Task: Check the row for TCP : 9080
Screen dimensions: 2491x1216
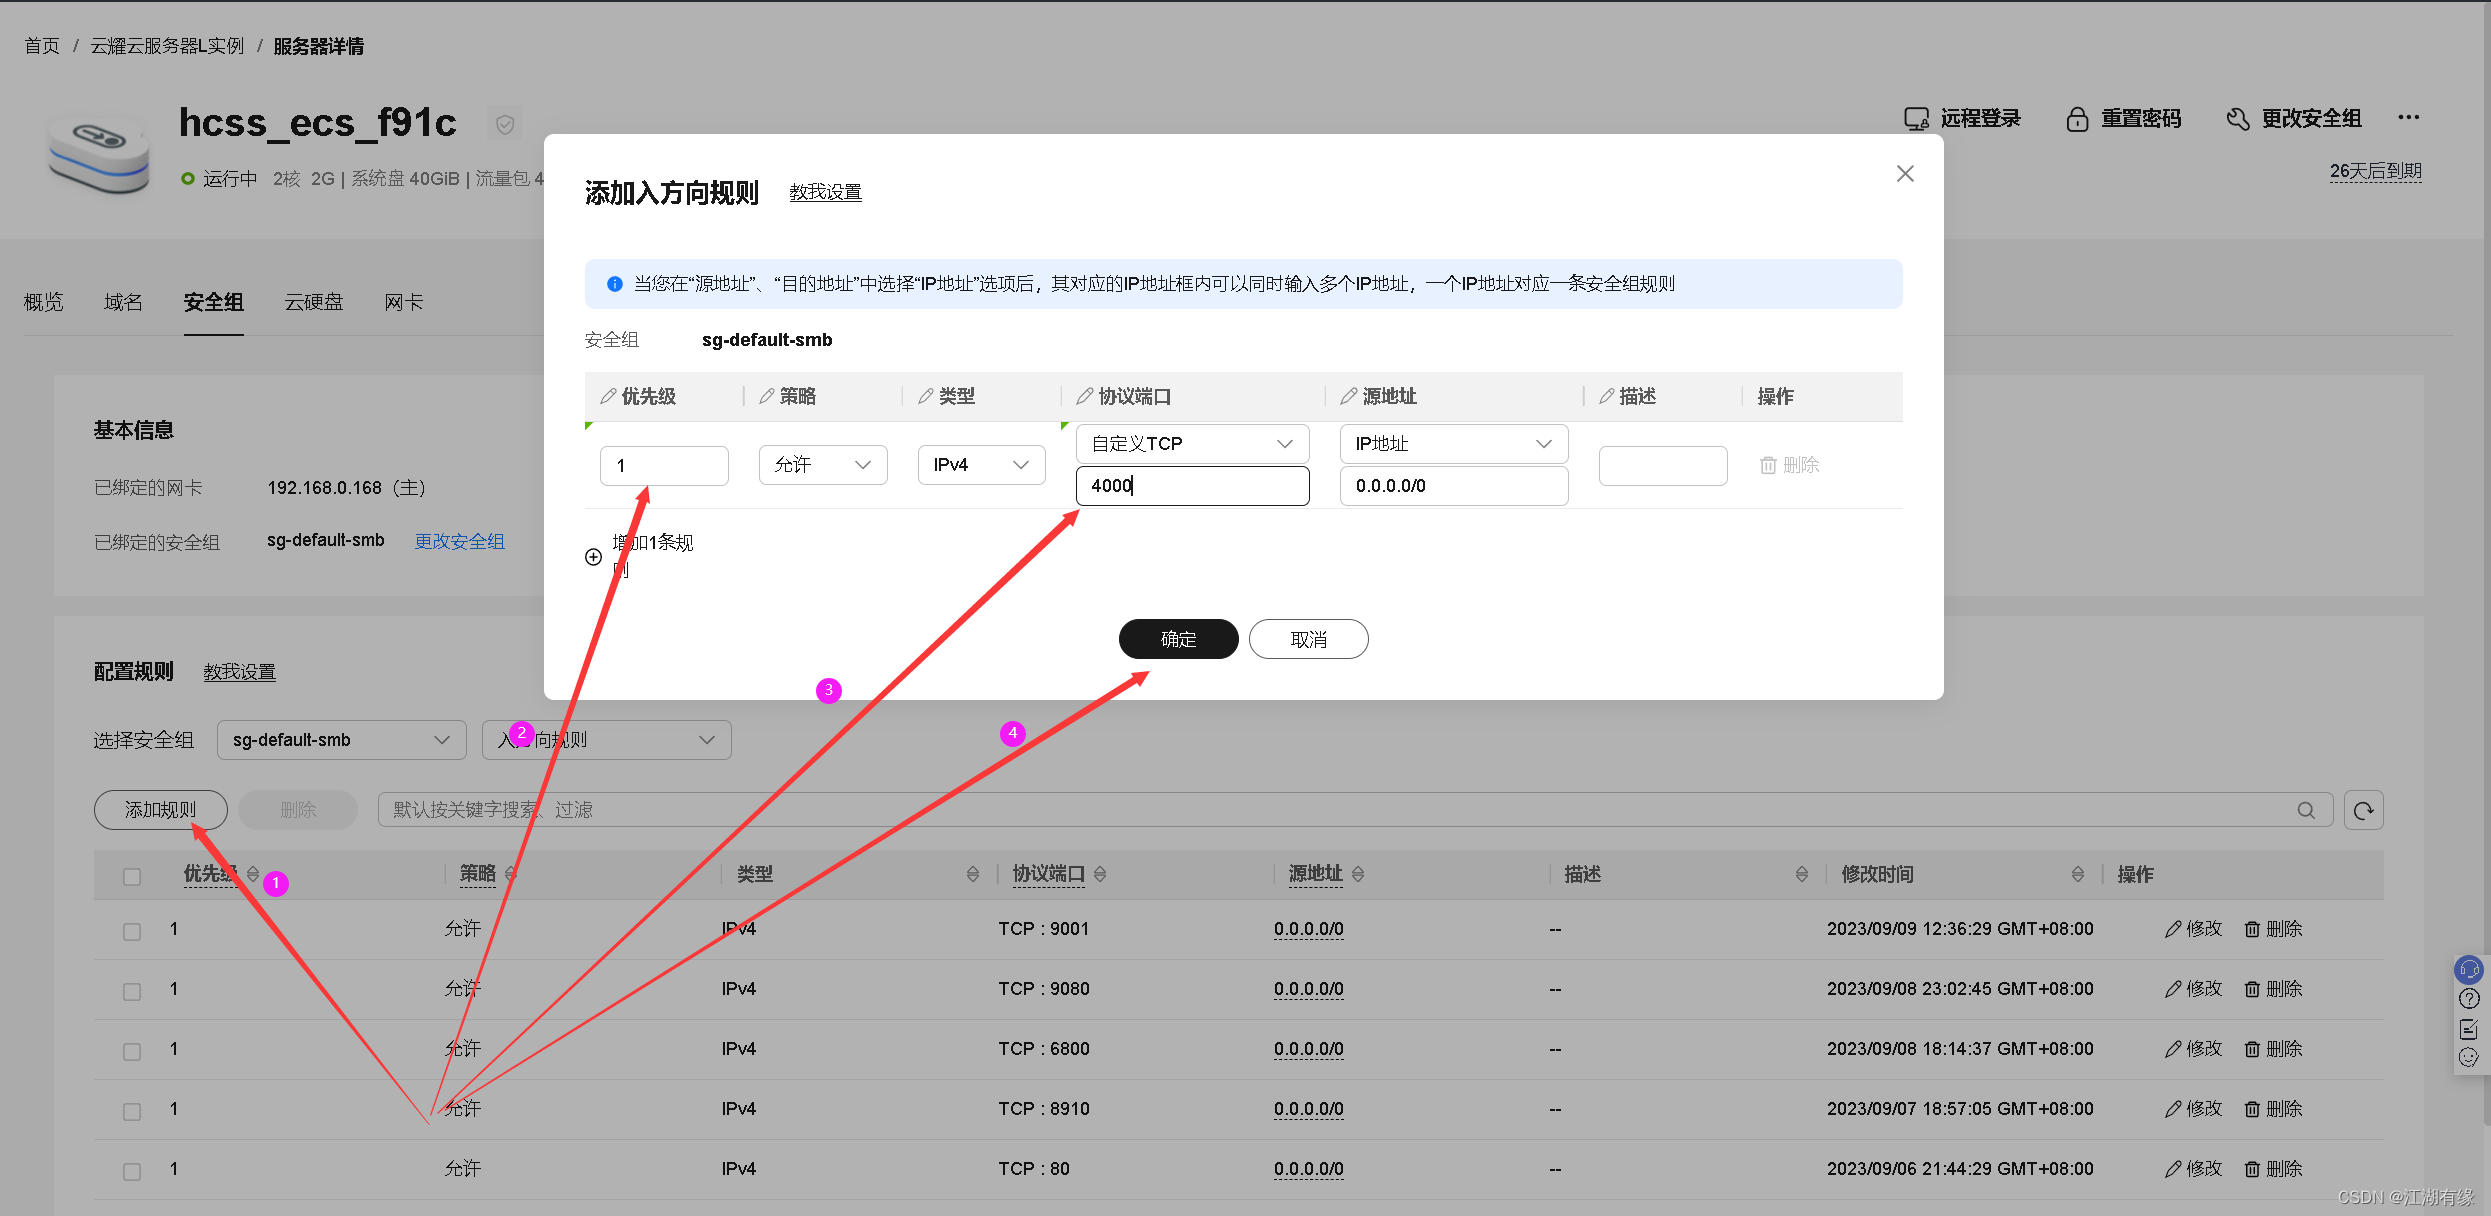Action: [132, 991]
